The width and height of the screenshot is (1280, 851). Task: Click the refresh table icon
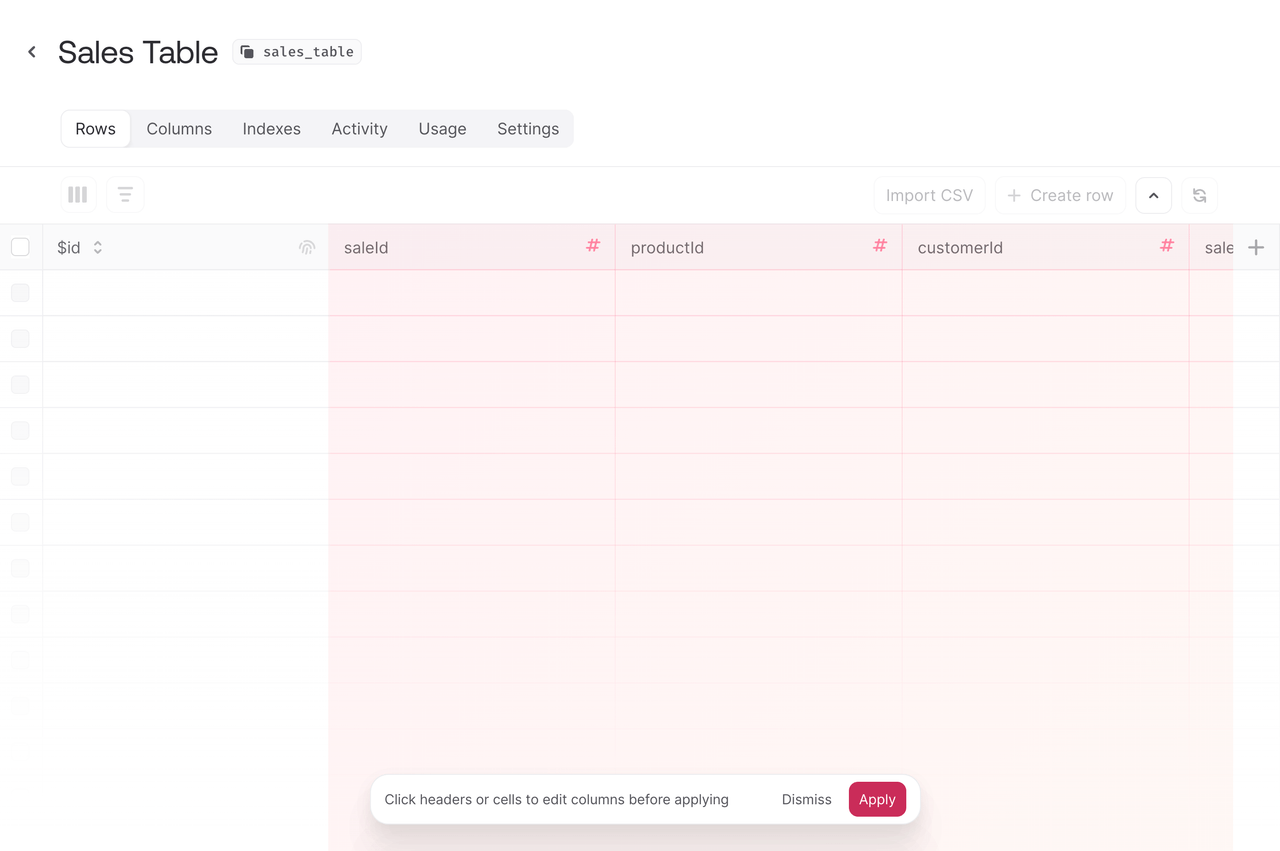[x=1199, y=196]
